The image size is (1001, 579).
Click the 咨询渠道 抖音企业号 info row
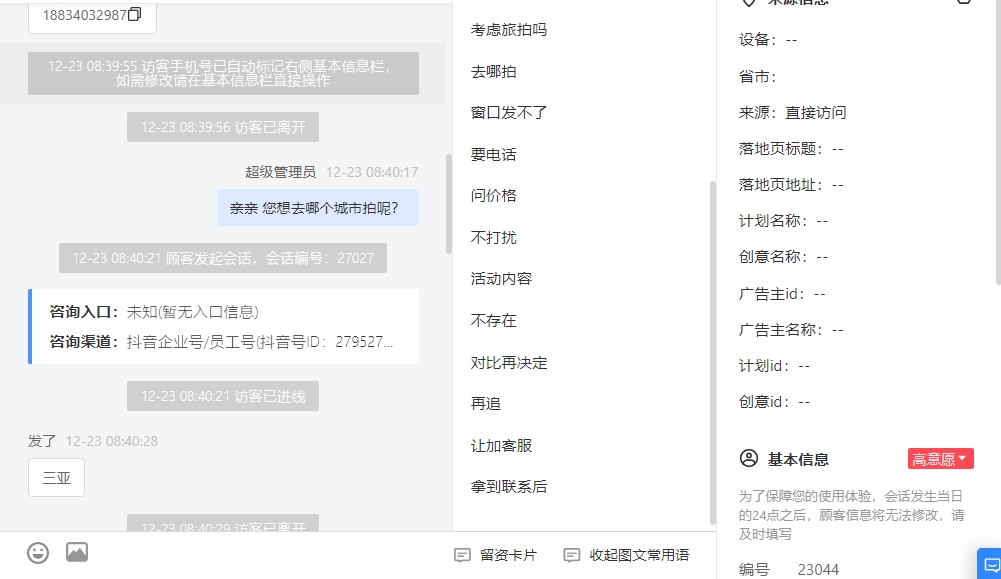pyautogui.click(x=222, y=342)
